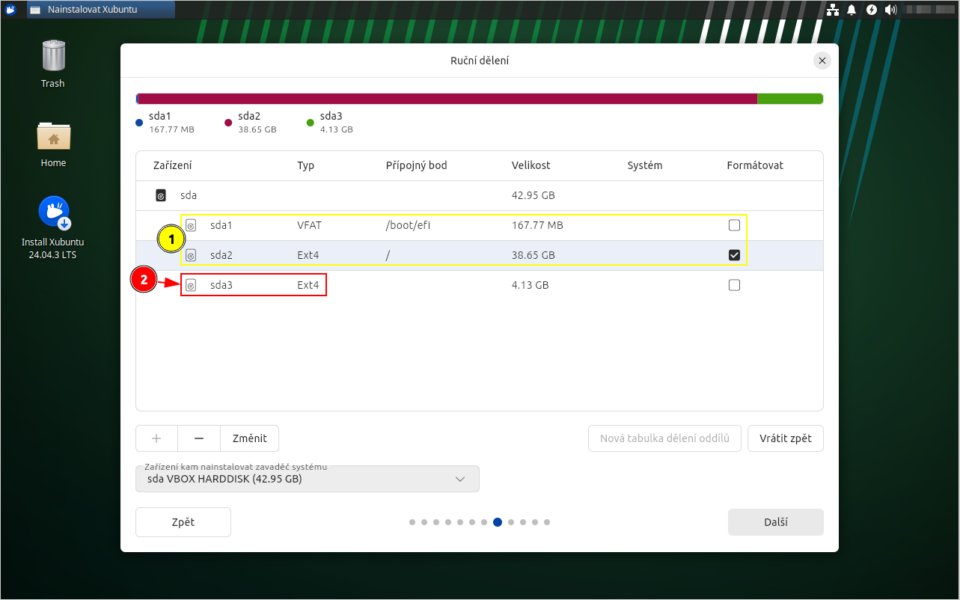Screen dimensions: 960x600
Task: Click the network icon in top panel
Action: (832, 10)
